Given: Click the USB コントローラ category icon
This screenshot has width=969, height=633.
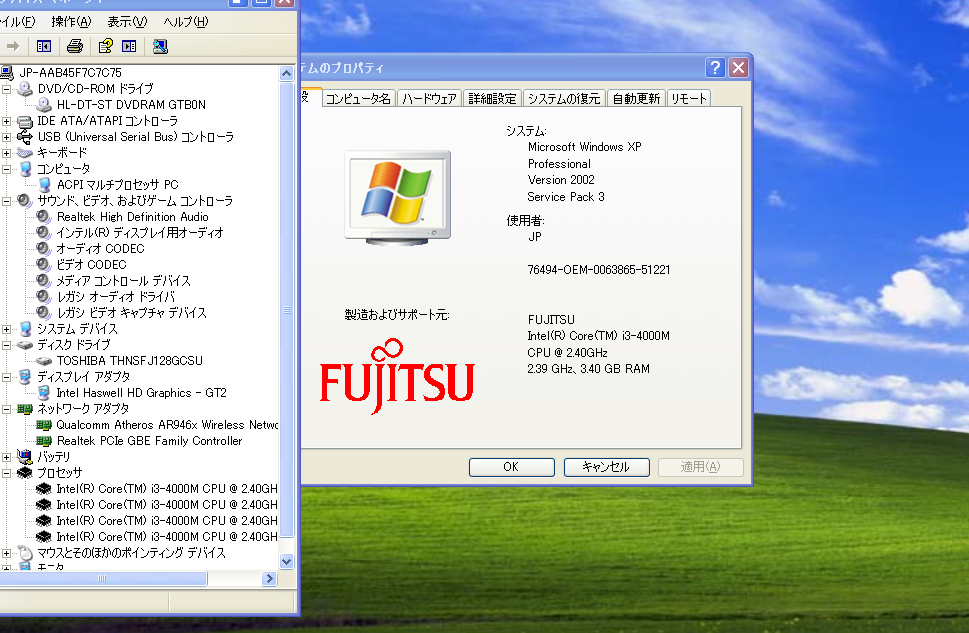Looking at the screenshot, I should coord(25,137).
